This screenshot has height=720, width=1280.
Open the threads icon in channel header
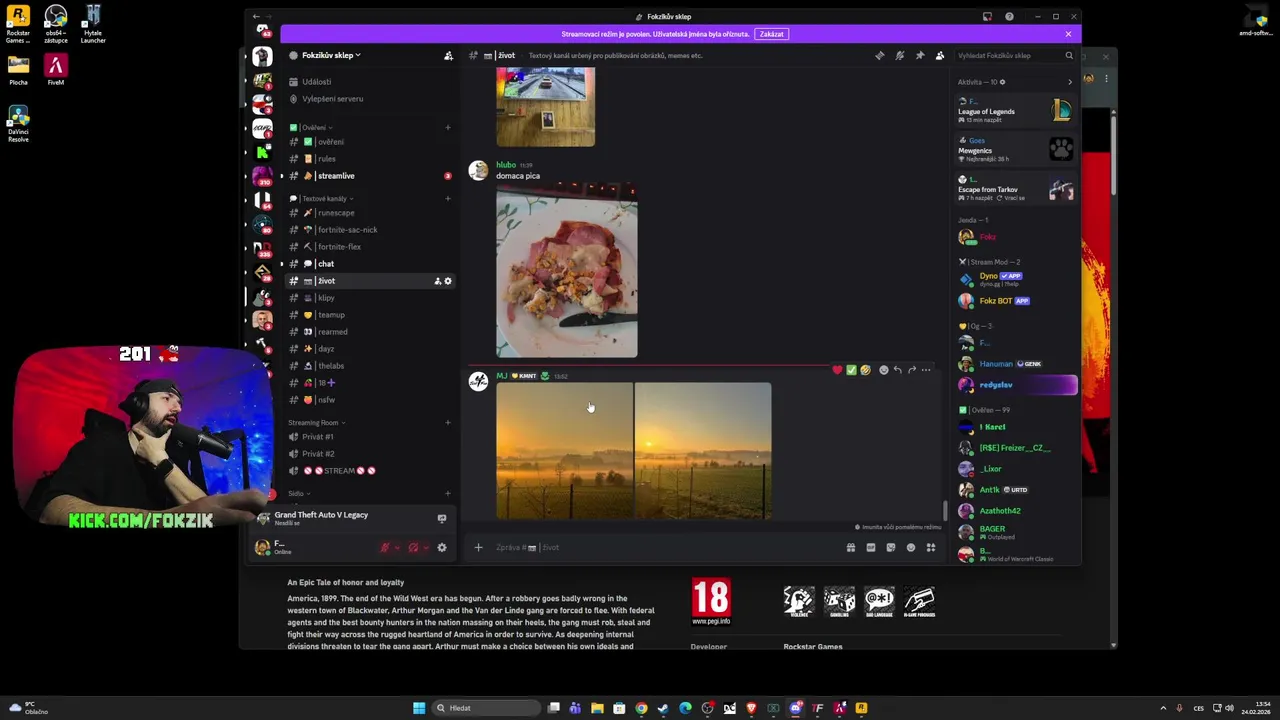tap(879, 56)
